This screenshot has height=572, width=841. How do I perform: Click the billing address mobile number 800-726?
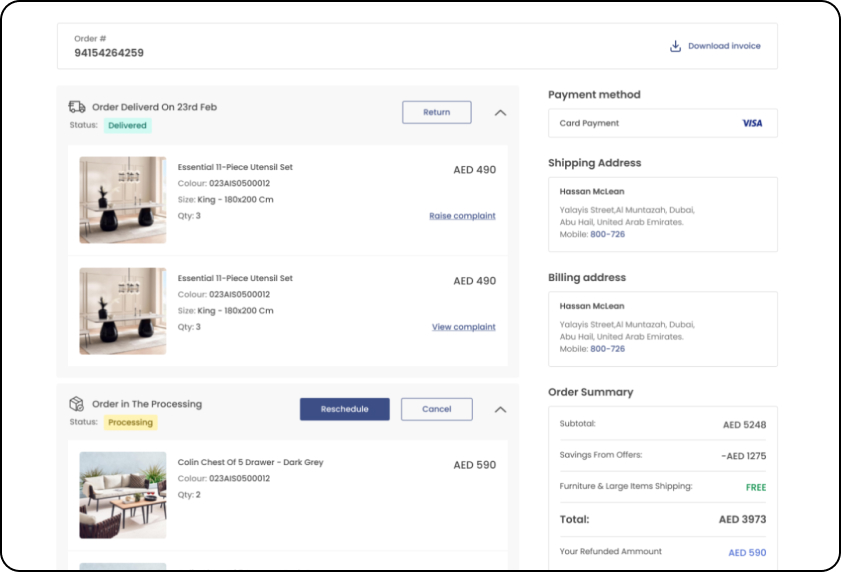click(x=608, y=349)
